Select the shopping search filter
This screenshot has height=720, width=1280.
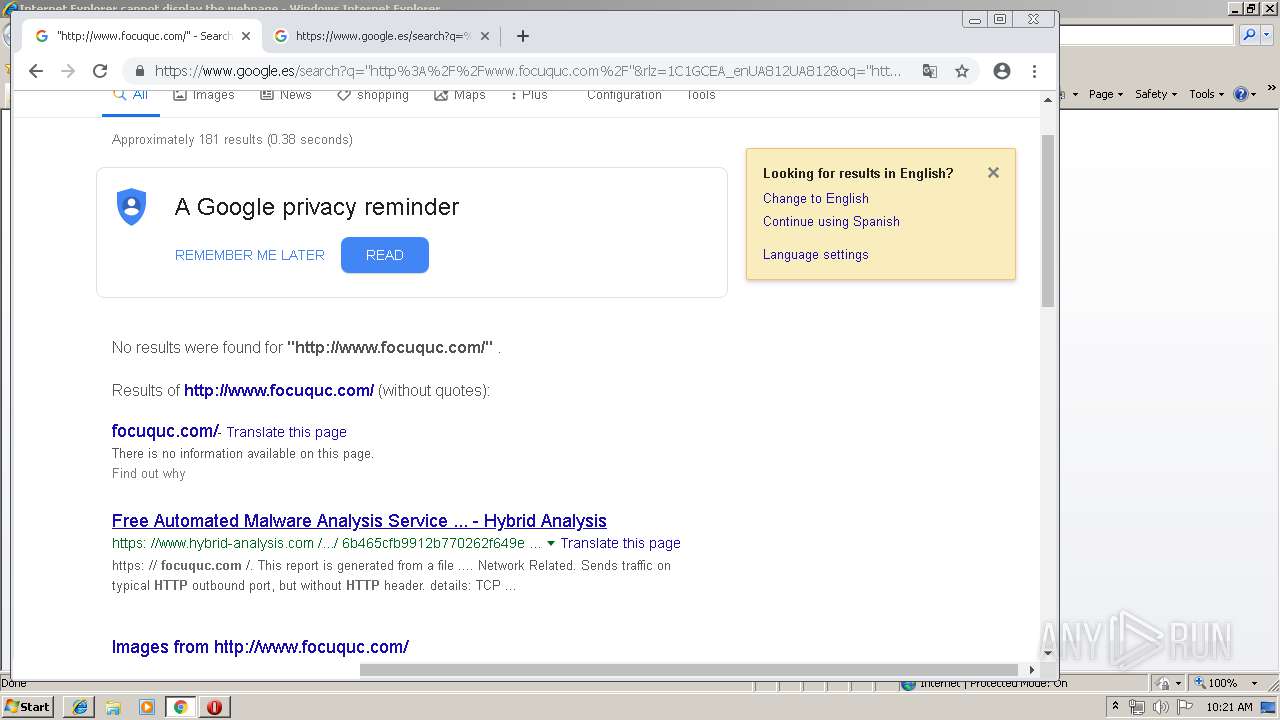(x=373, y=95)
